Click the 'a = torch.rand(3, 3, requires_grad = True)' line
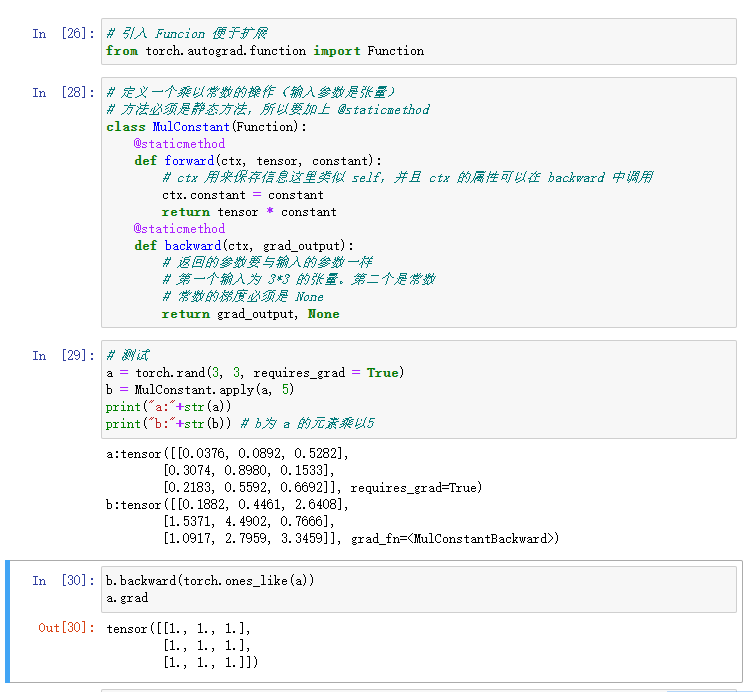 (x=255, y=373)
